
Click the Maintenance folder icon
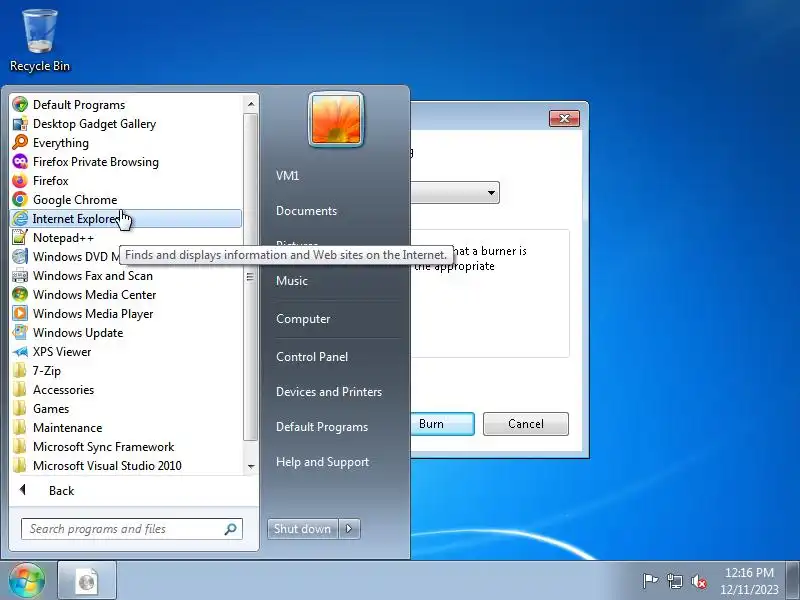[x=20, y=428]
